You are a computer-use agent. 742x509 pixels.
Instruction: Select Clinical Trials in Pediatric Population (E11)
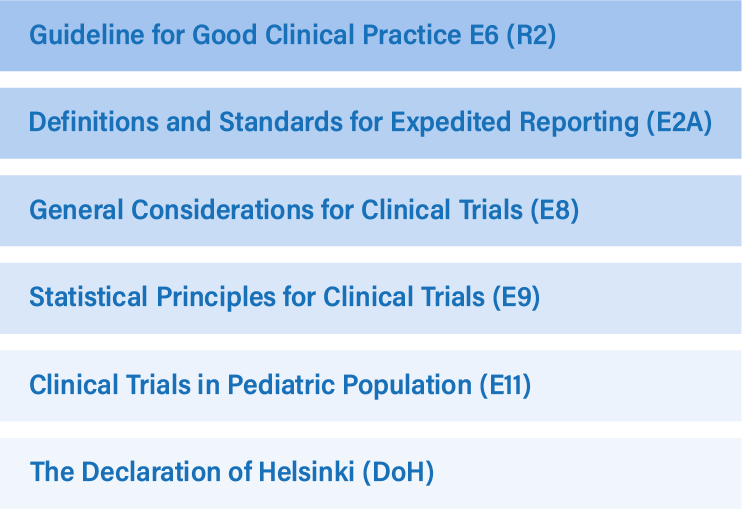371,386
